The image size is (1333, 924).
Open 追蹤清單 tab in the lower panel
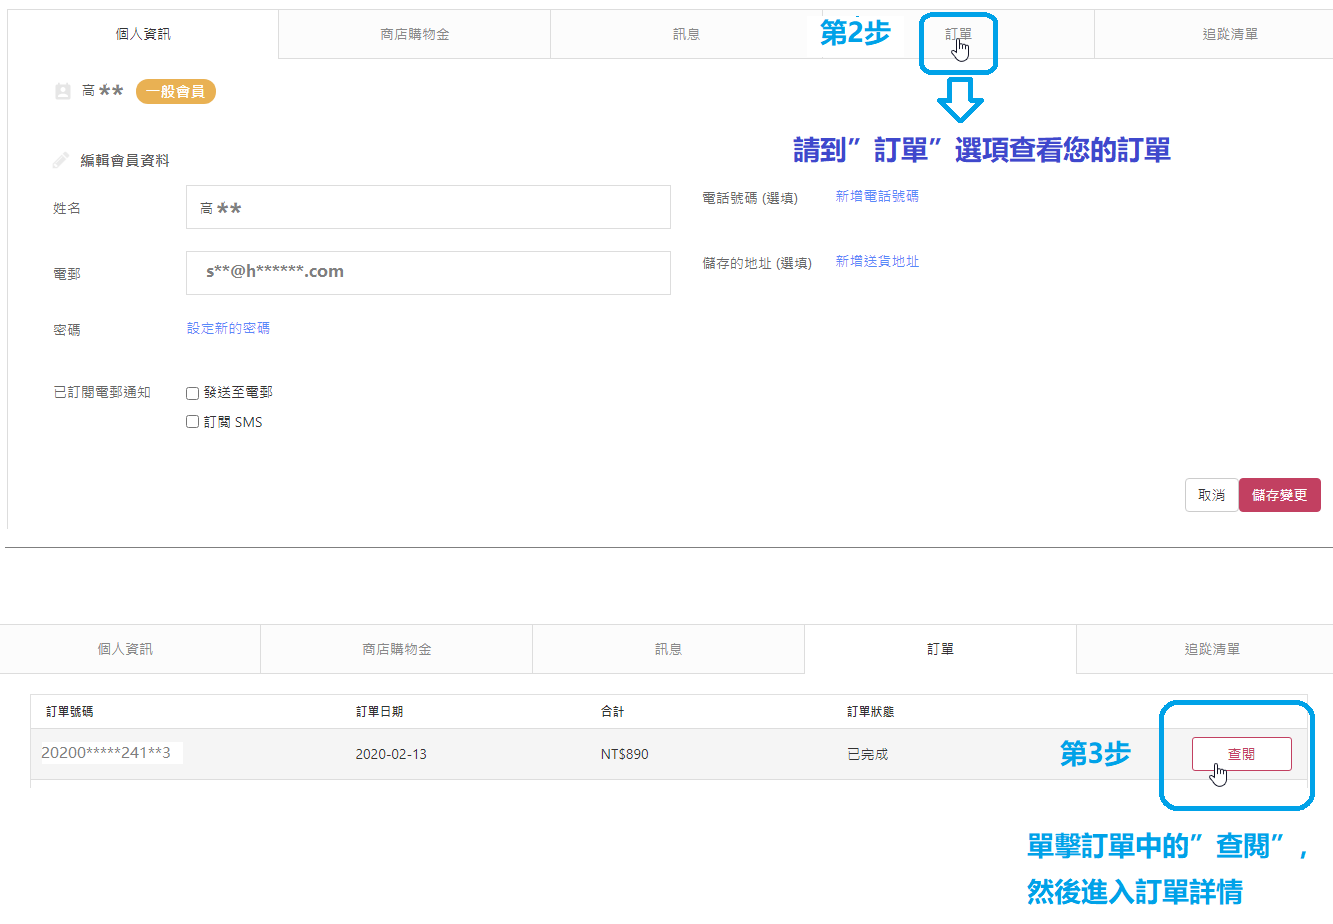click(1212, 649)
